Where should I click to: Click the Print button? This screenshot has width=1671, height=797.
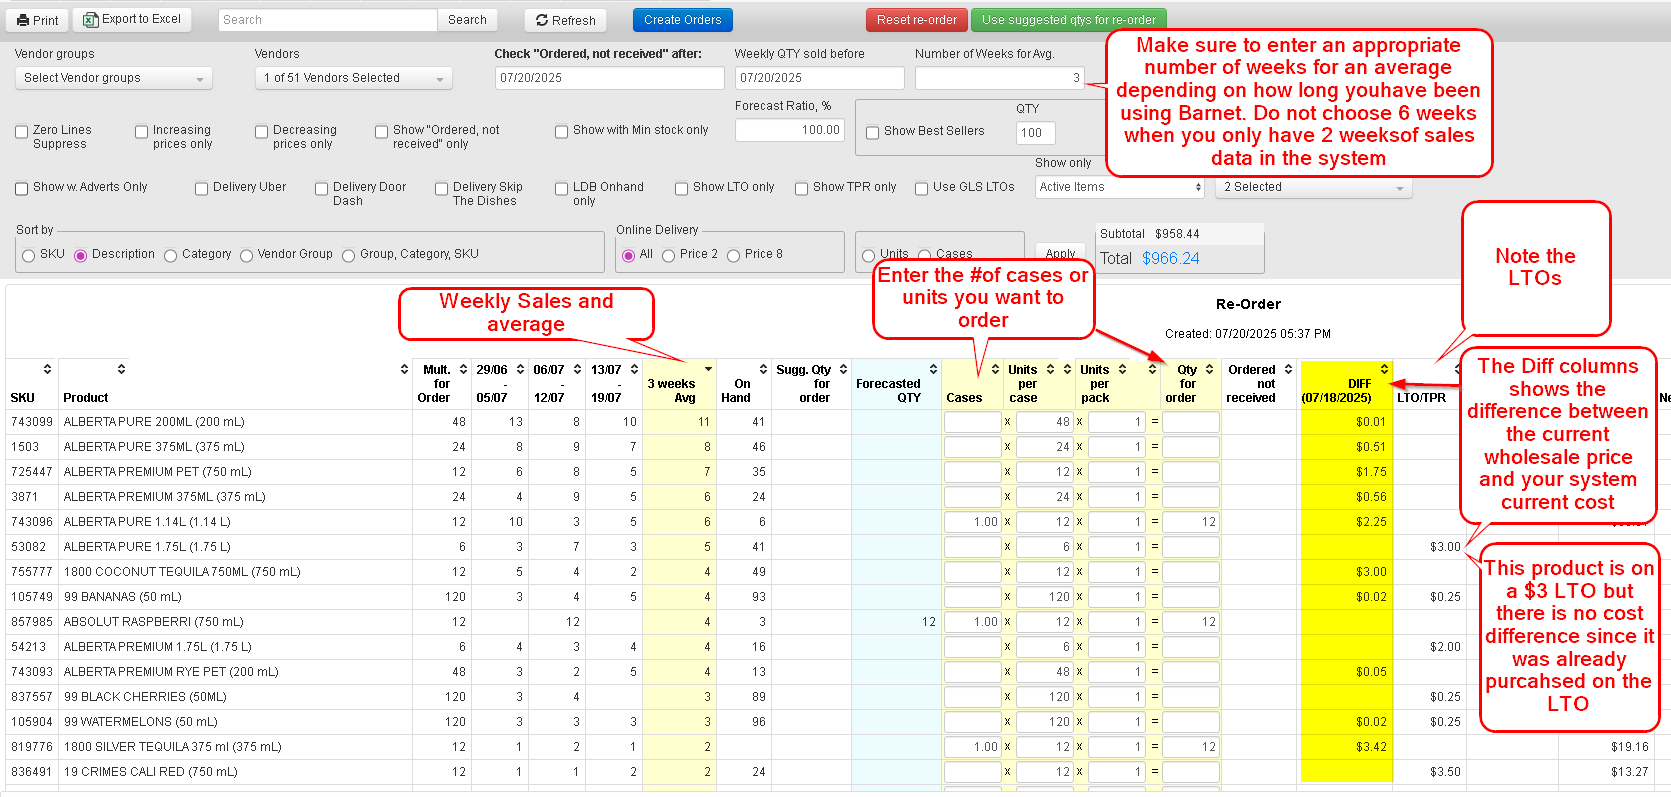pyautogui.click(x=39, y=20)
